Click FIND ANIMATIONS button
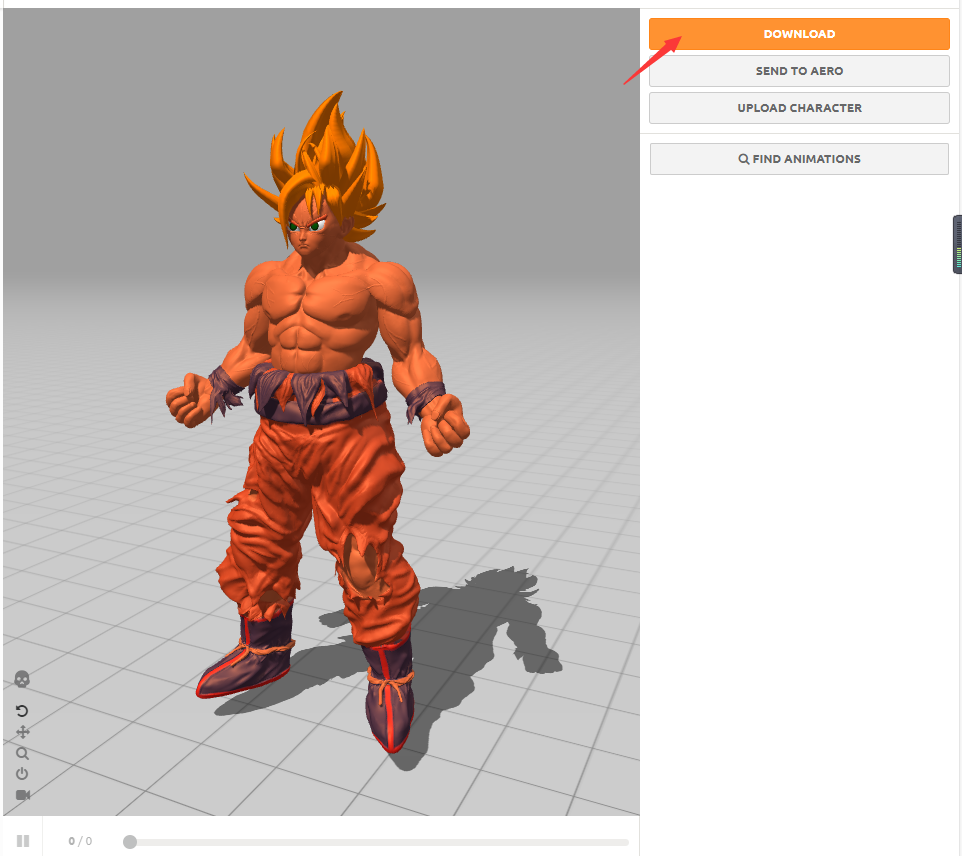The height and width of the screenshot is (856, 962). (799, 159)
